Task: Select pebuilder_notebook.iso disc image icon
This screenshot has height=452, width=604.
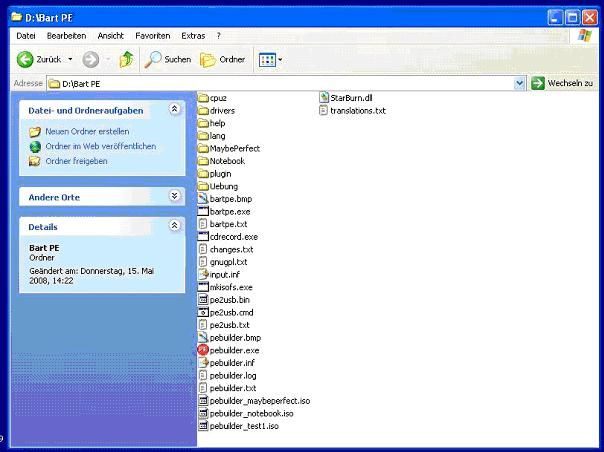Action: (203, 413)
